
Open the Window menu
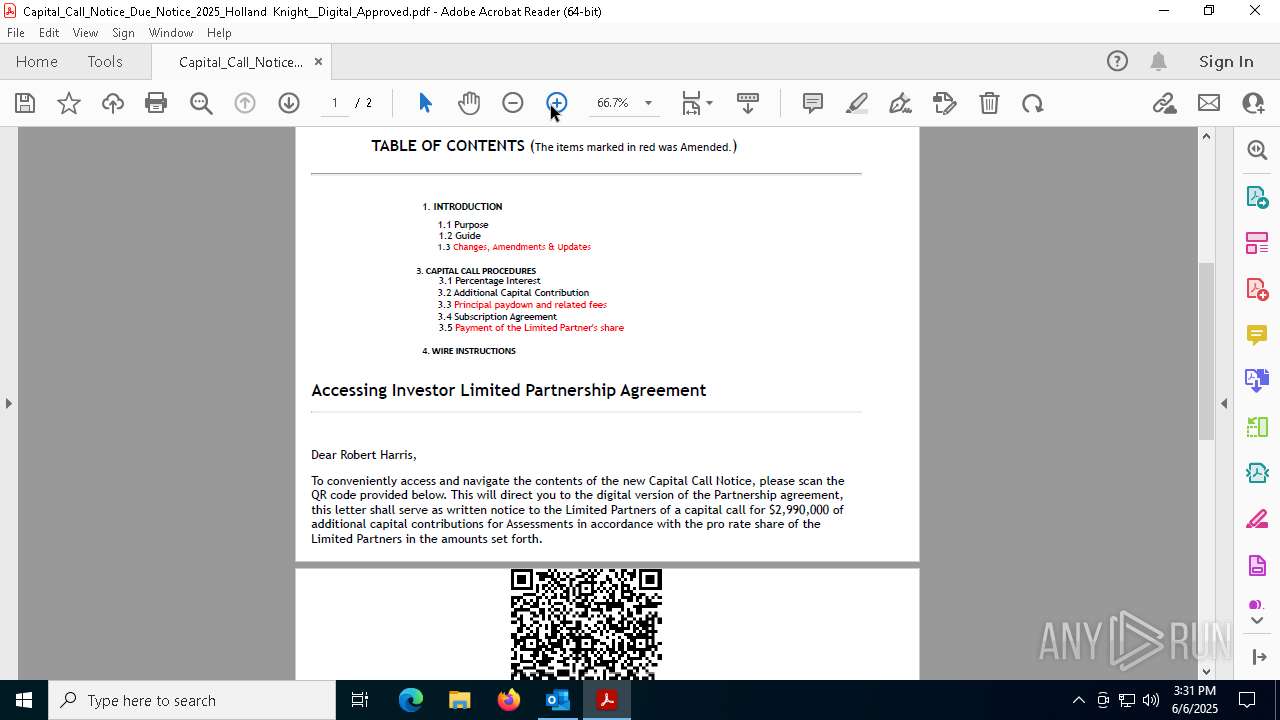coord(171,33)
